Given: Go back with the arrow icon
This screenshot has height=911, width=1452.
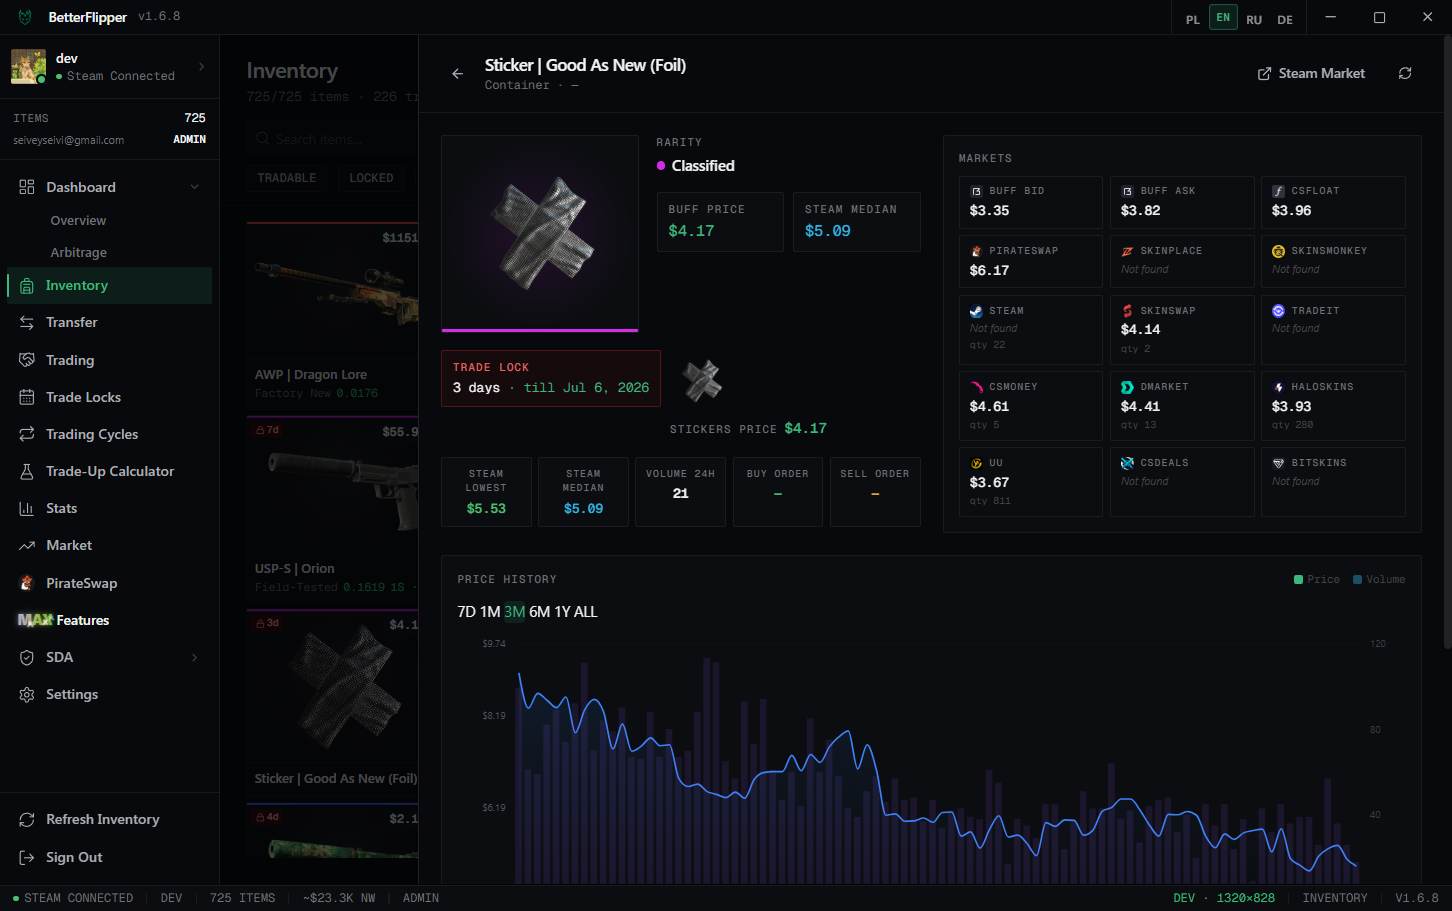Looking at the screenshot, I should [x=457, y=73].
